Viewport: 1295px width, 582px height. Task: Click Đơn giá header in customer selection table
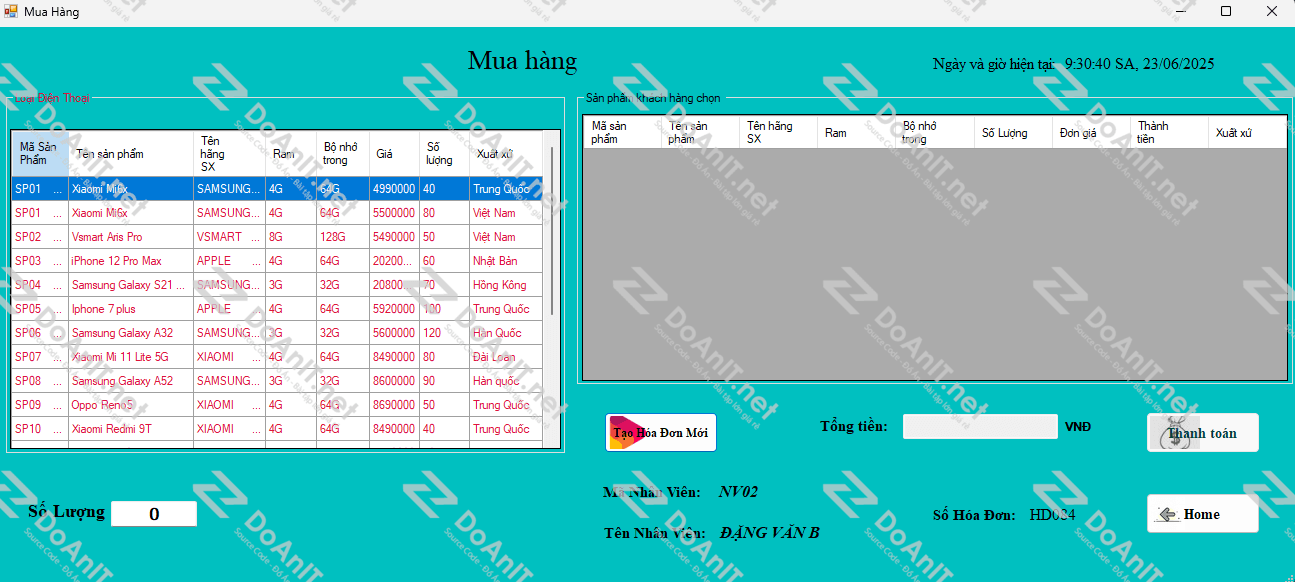pyautogui.click(x=1091, y=132)
